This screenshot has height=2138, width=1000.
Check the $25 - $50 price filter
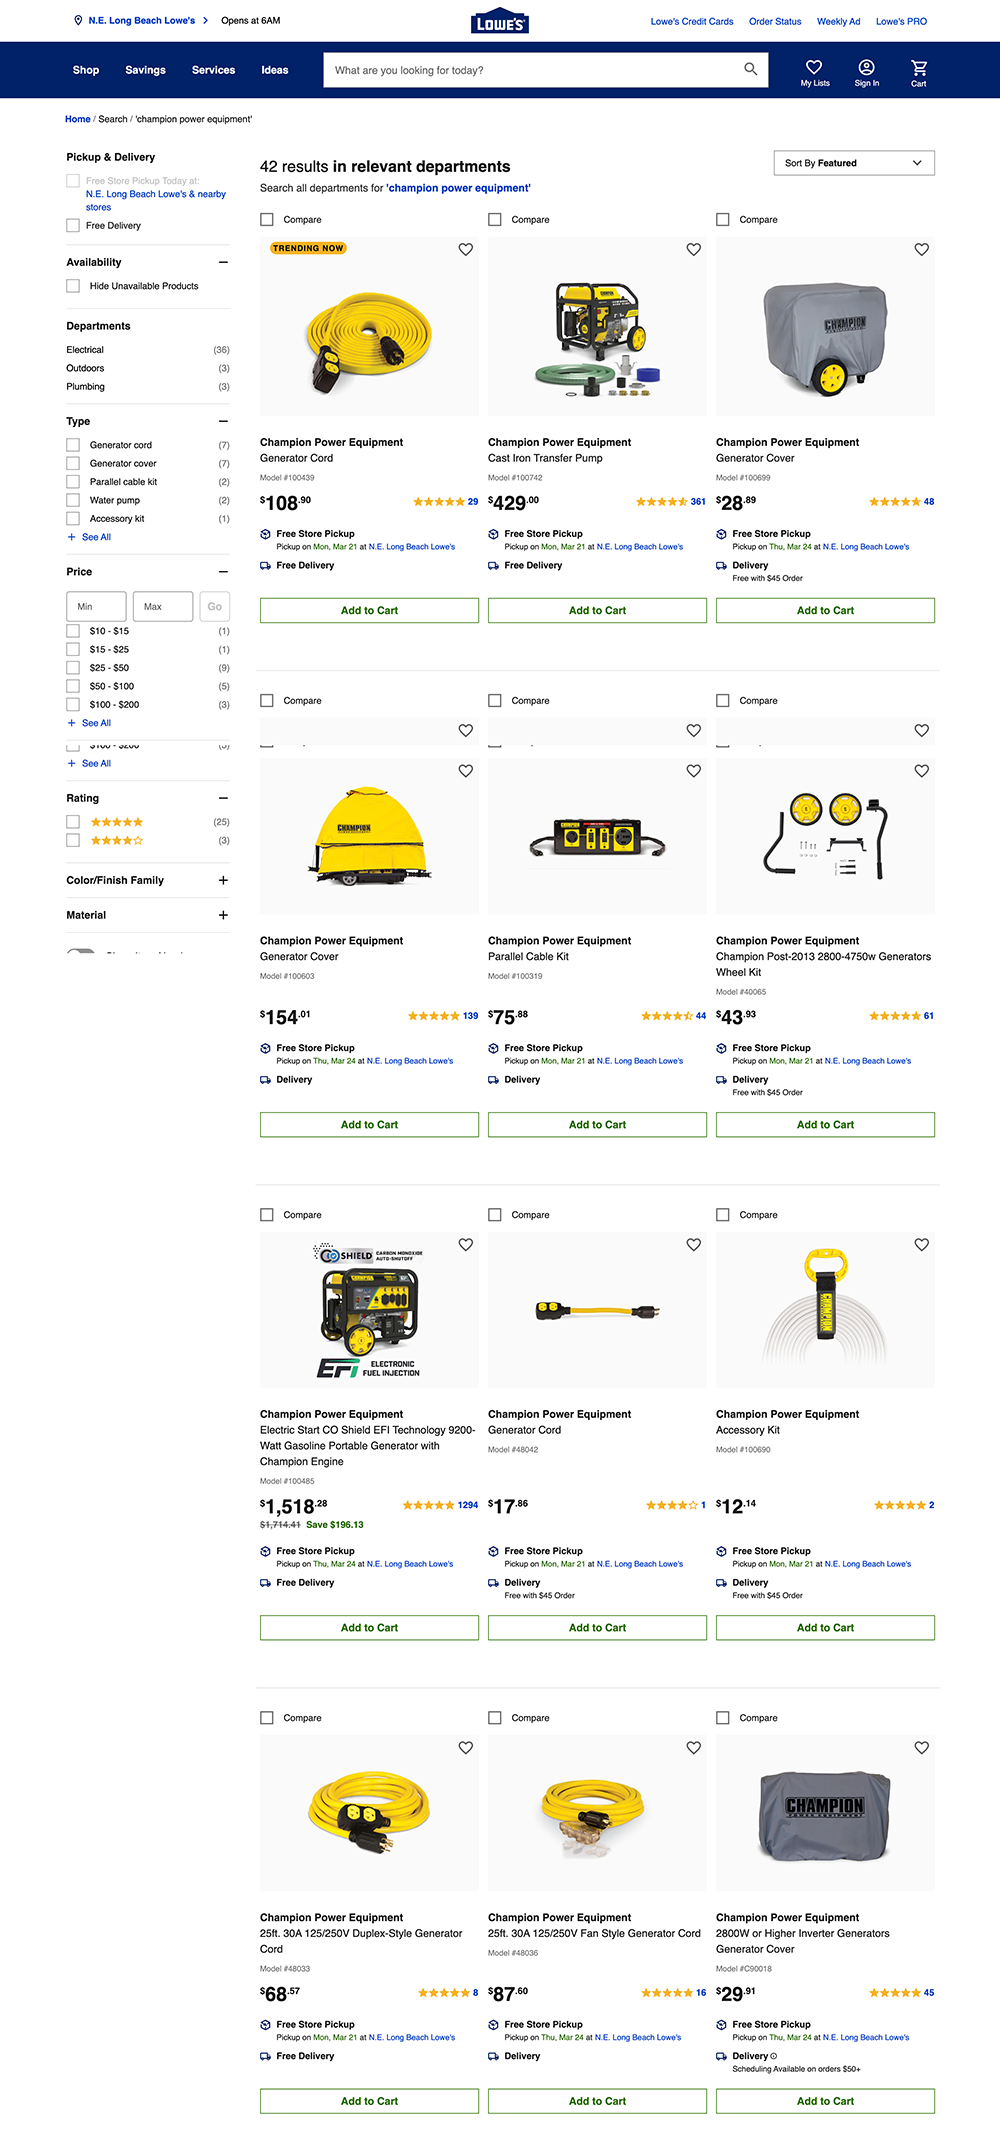(73, 668)
